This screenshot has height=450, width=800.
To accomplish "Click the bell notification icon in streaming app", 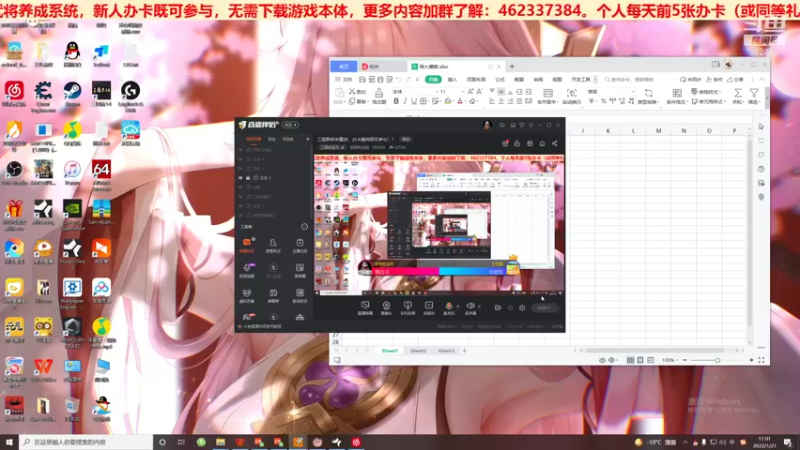I will click(x=542, y=144).
